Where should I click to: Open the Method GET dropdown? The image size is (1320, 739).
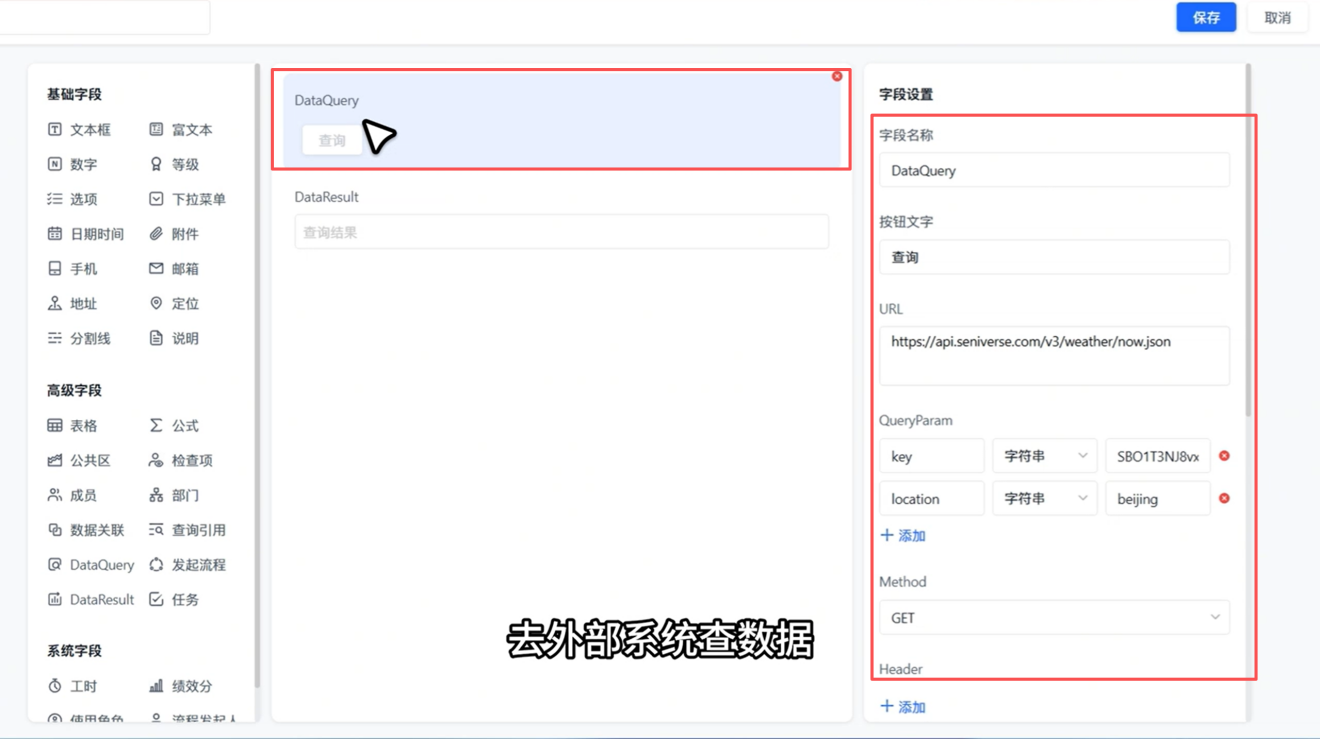pyautogui.click(x=1054, y=618)
